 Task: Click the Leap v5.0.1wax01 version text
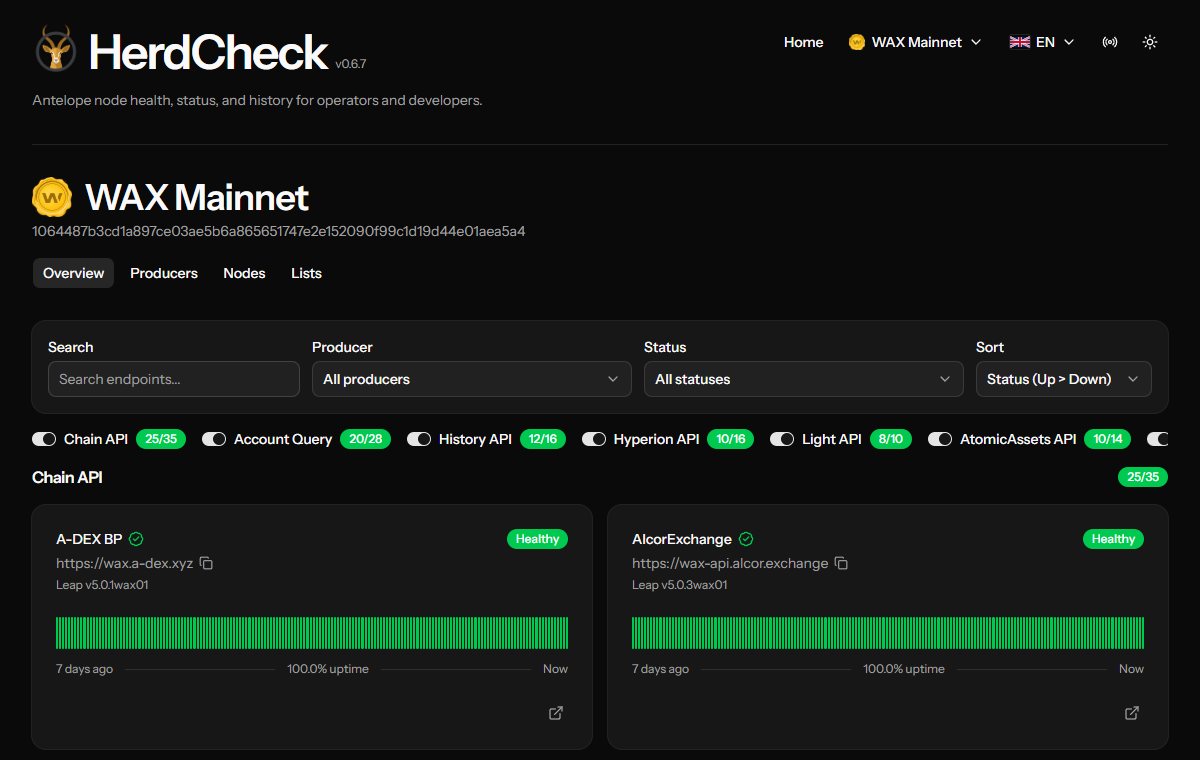click(102, 585)
